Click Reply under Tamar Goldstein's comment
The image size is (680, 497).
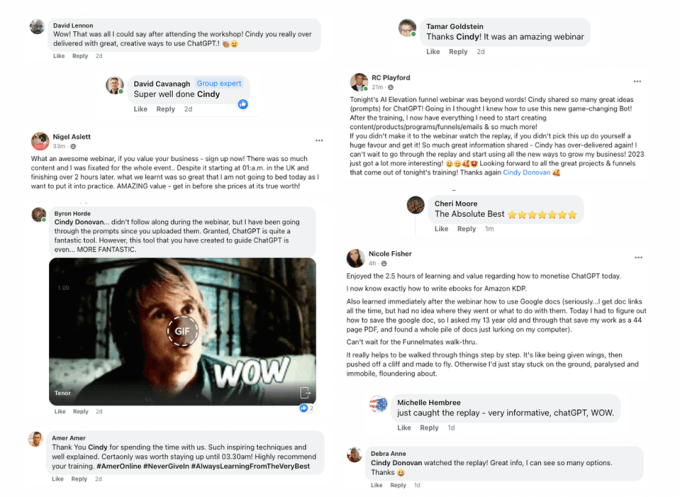pos(458,52)
